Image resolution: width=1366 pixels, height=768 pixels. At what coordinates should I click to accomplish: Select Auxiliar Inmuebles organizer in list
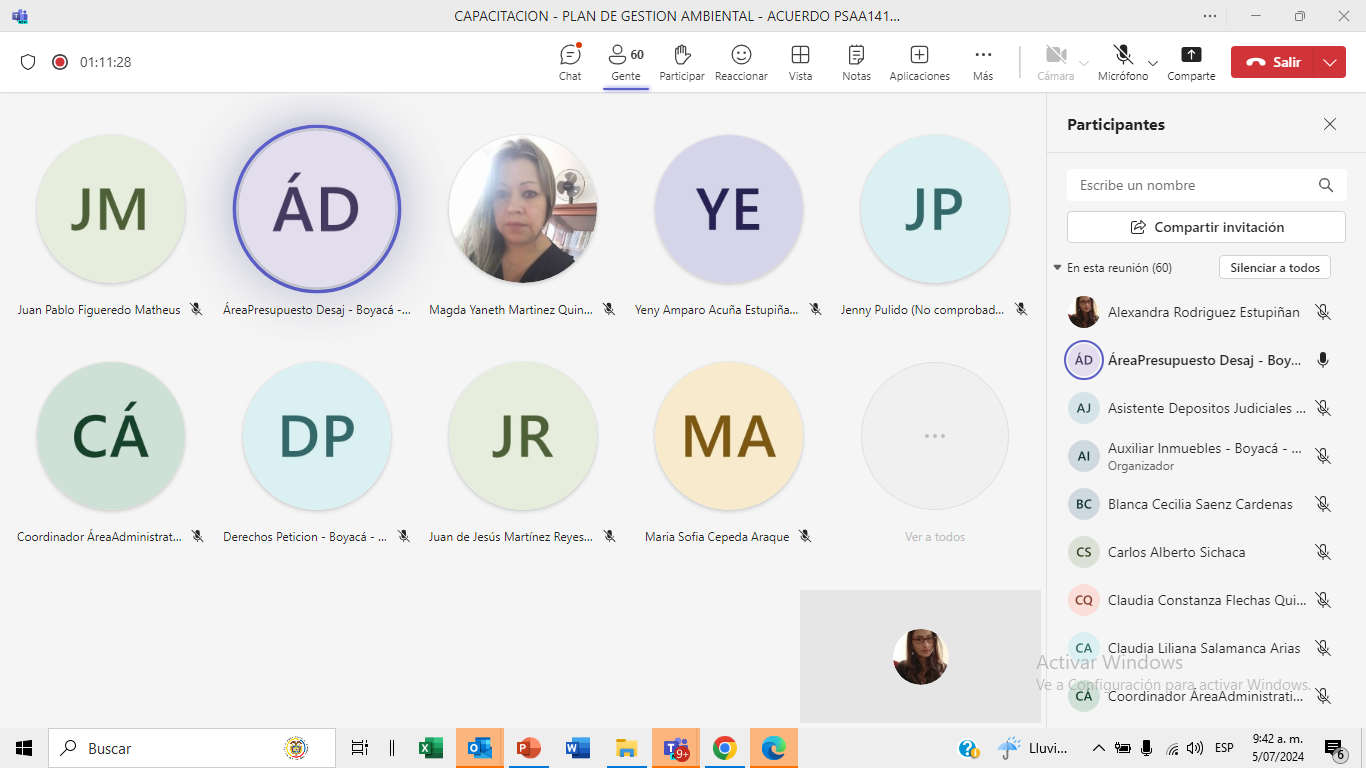[1204, 456]
